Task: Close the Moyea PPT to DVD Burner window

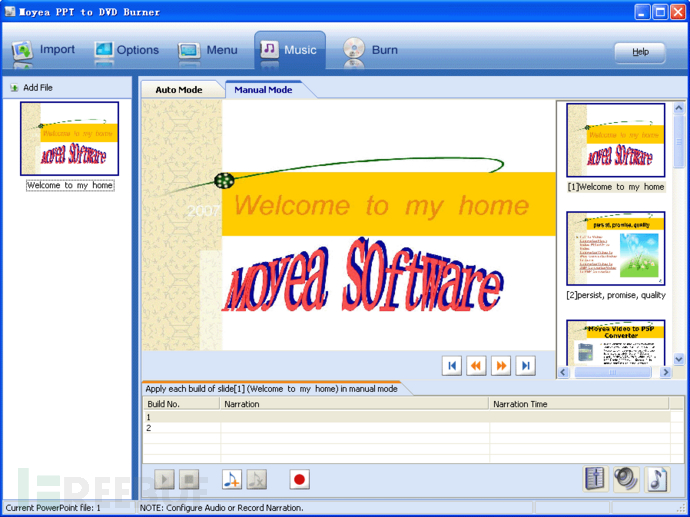Action: 678,12
